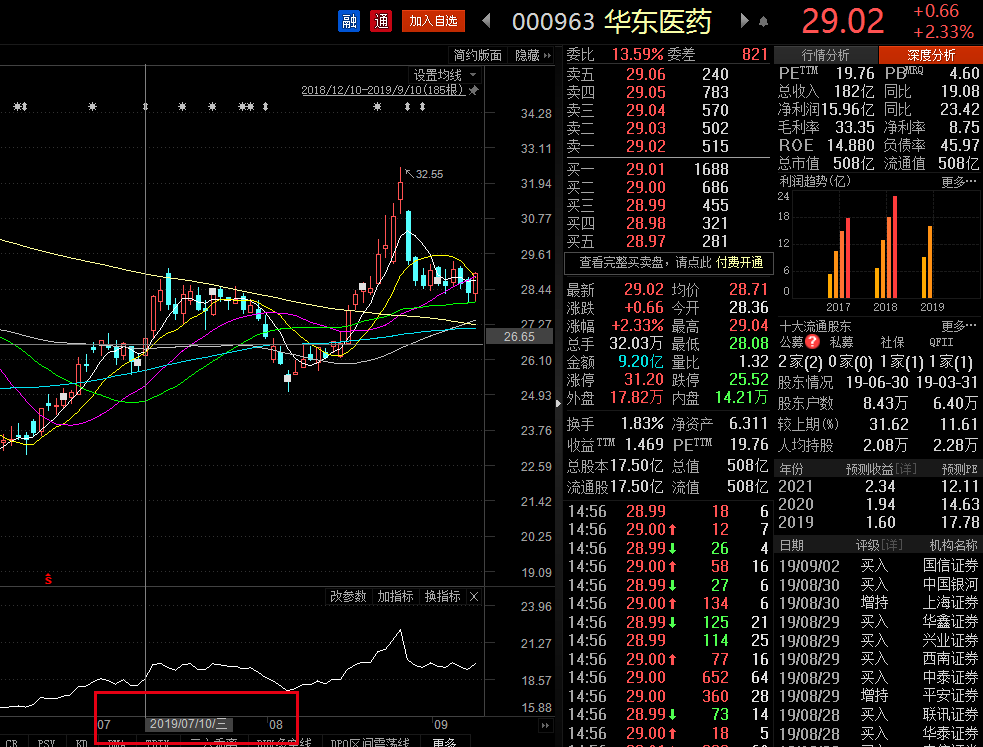Add stock via 加入自选 button
The width and height of the screenshot is (983, 747).
(433, 21)
